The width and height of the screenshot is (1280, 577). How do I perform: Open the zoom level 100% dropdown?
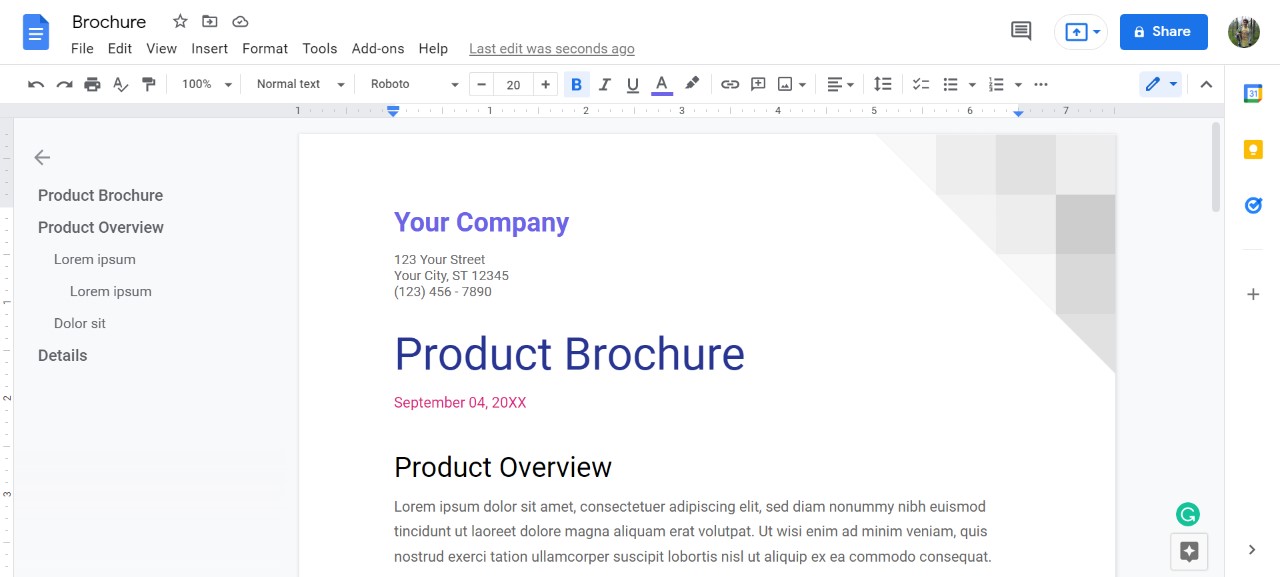point(206,84)
